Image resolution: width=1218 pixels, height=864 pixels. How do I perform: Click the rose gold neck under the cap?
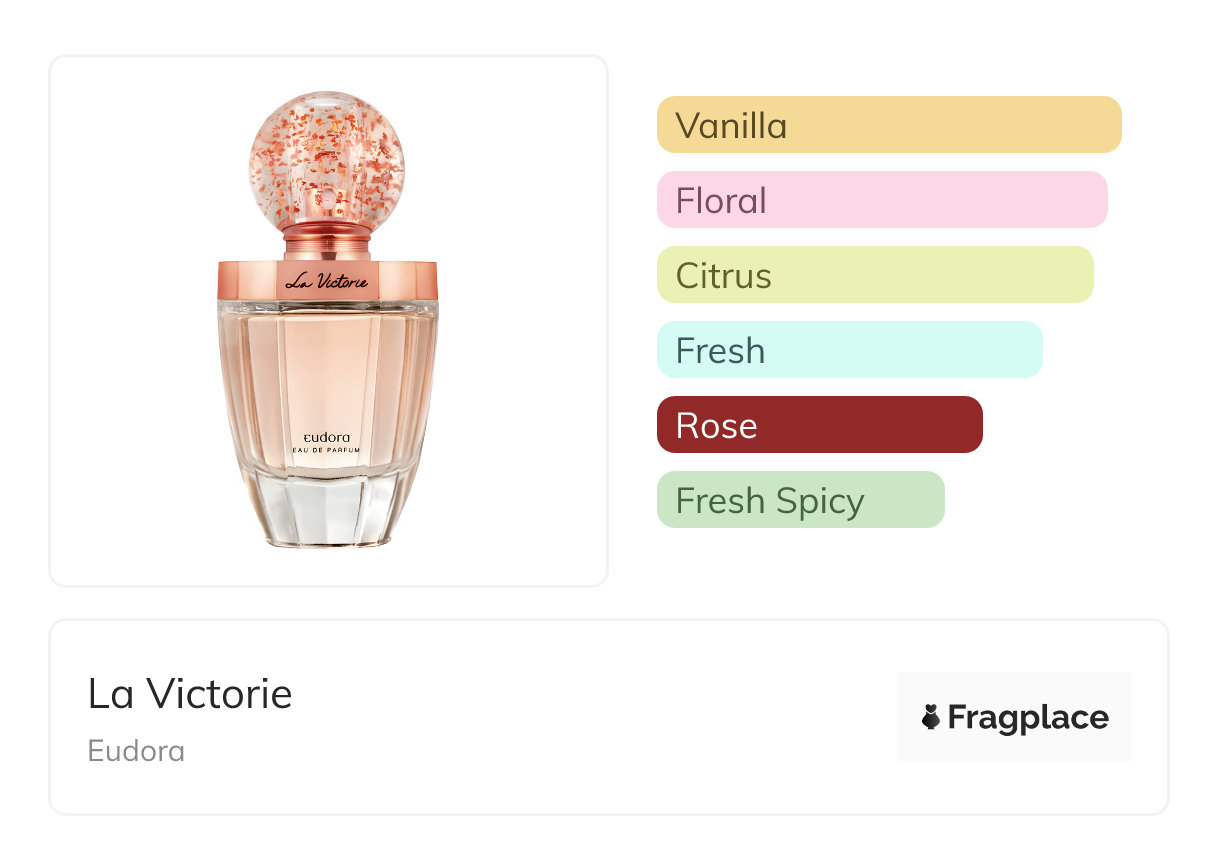tap(327, 241)
